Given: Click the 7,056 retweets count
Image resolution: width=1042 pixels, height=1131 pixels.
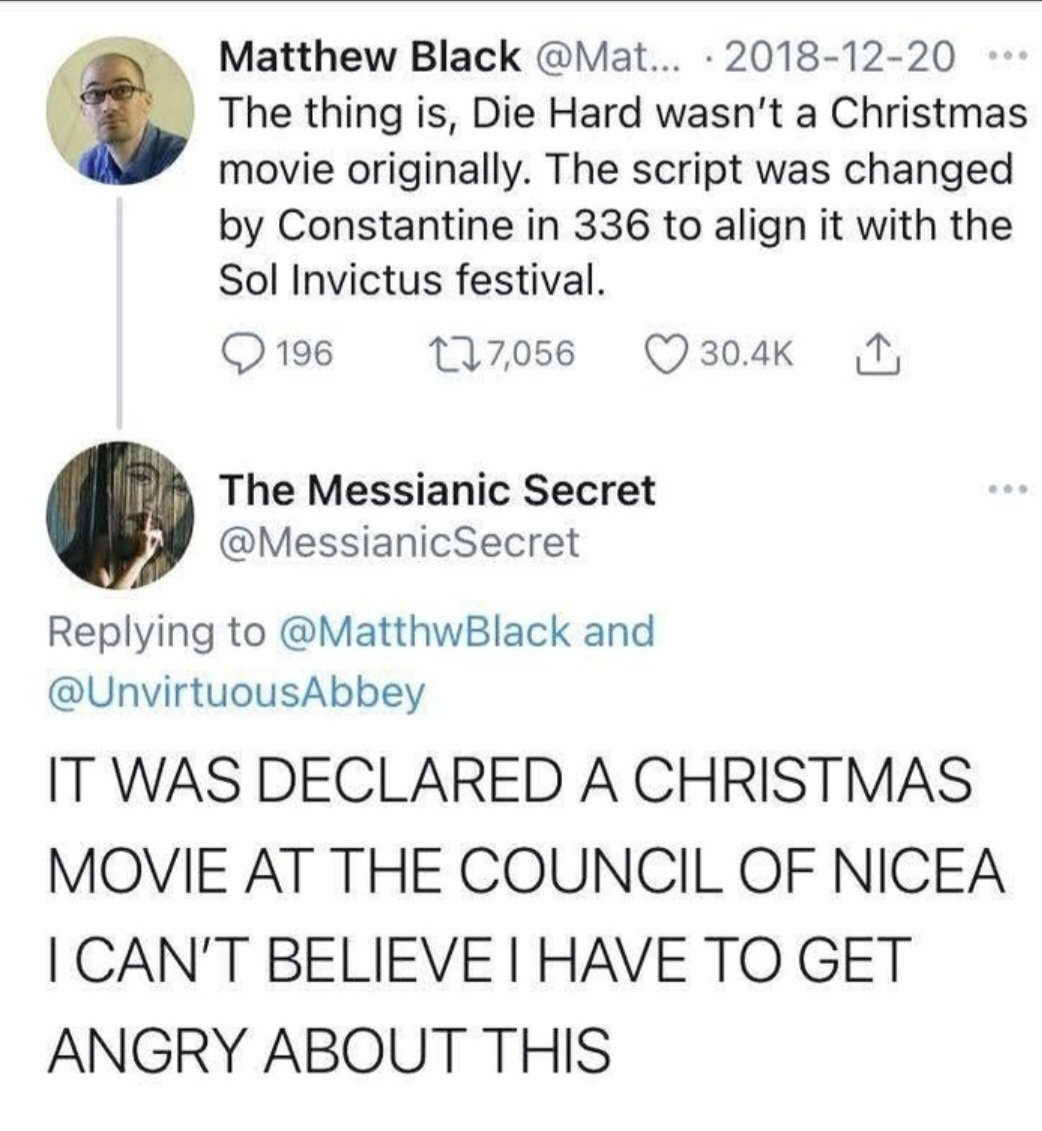Looking at the screenshot, I should [525, 353].
